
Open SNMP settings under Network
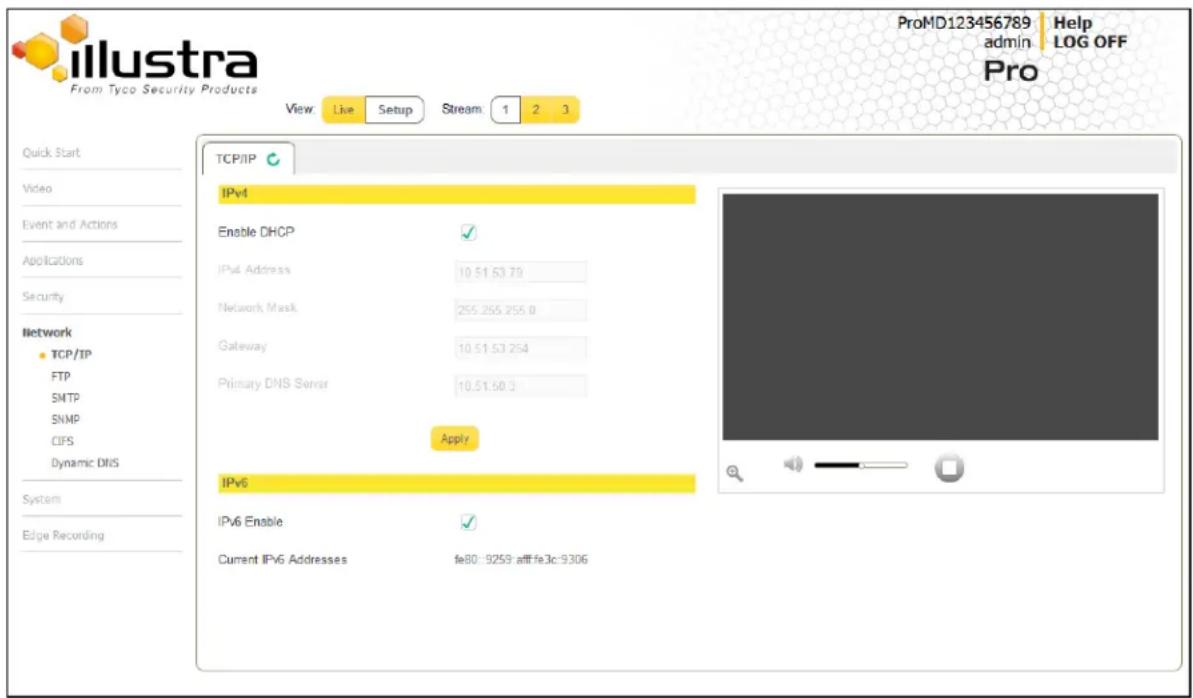(65, 419)
